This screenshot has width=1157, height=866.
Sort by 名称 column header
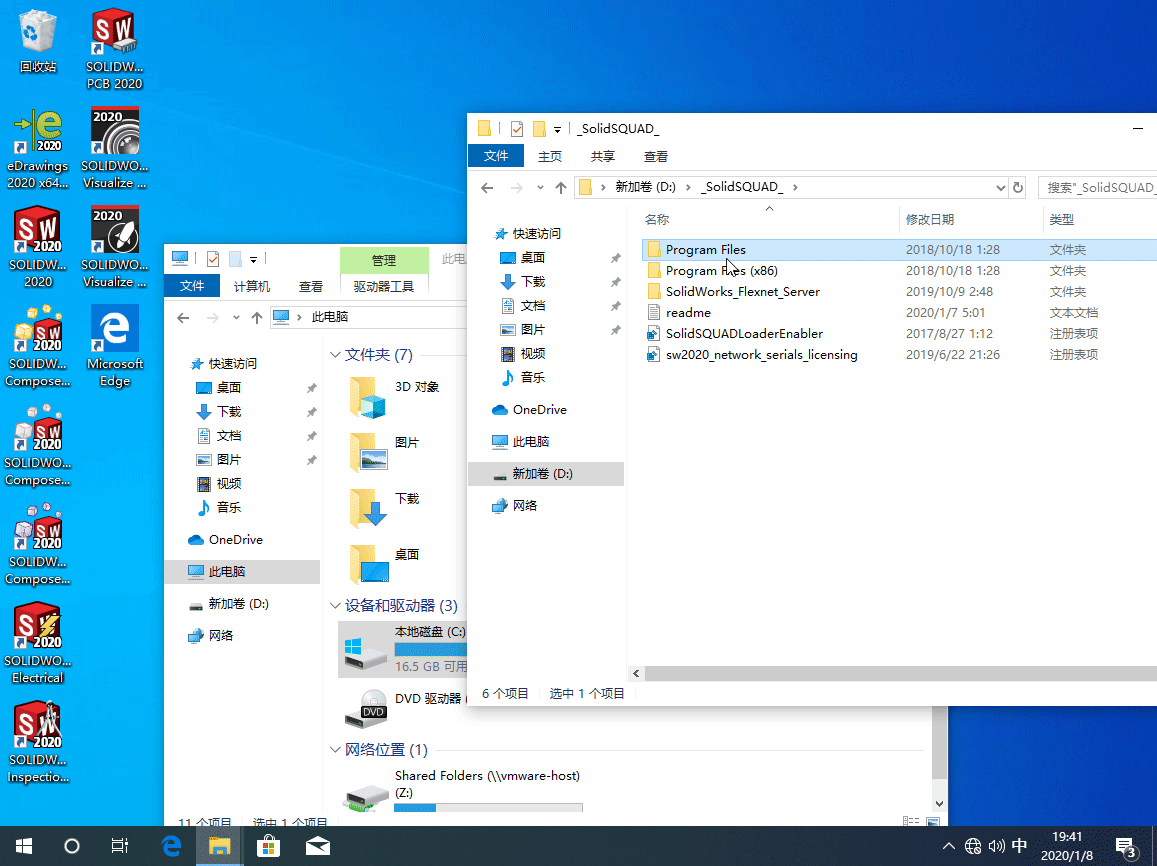pos(657,220)
